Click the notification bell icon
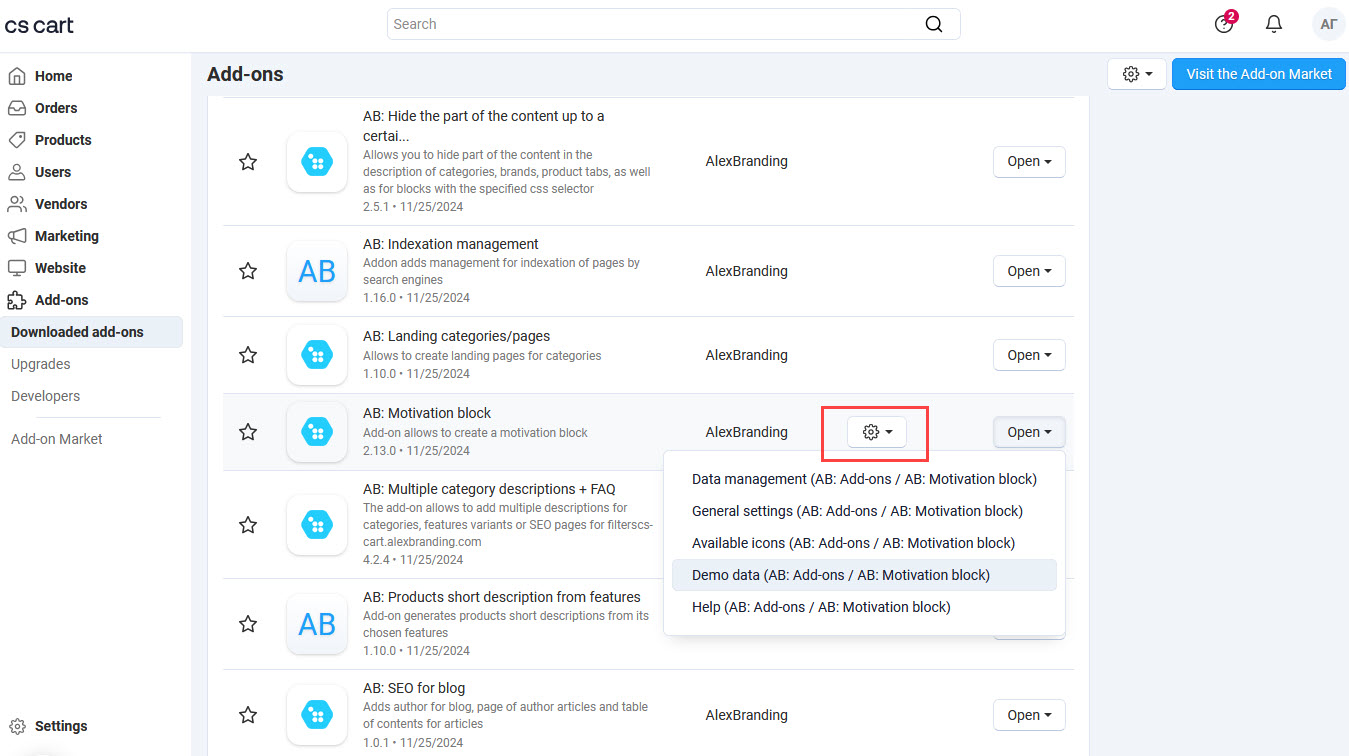This screenshot has height=756, width=1349. point(1274,22)
